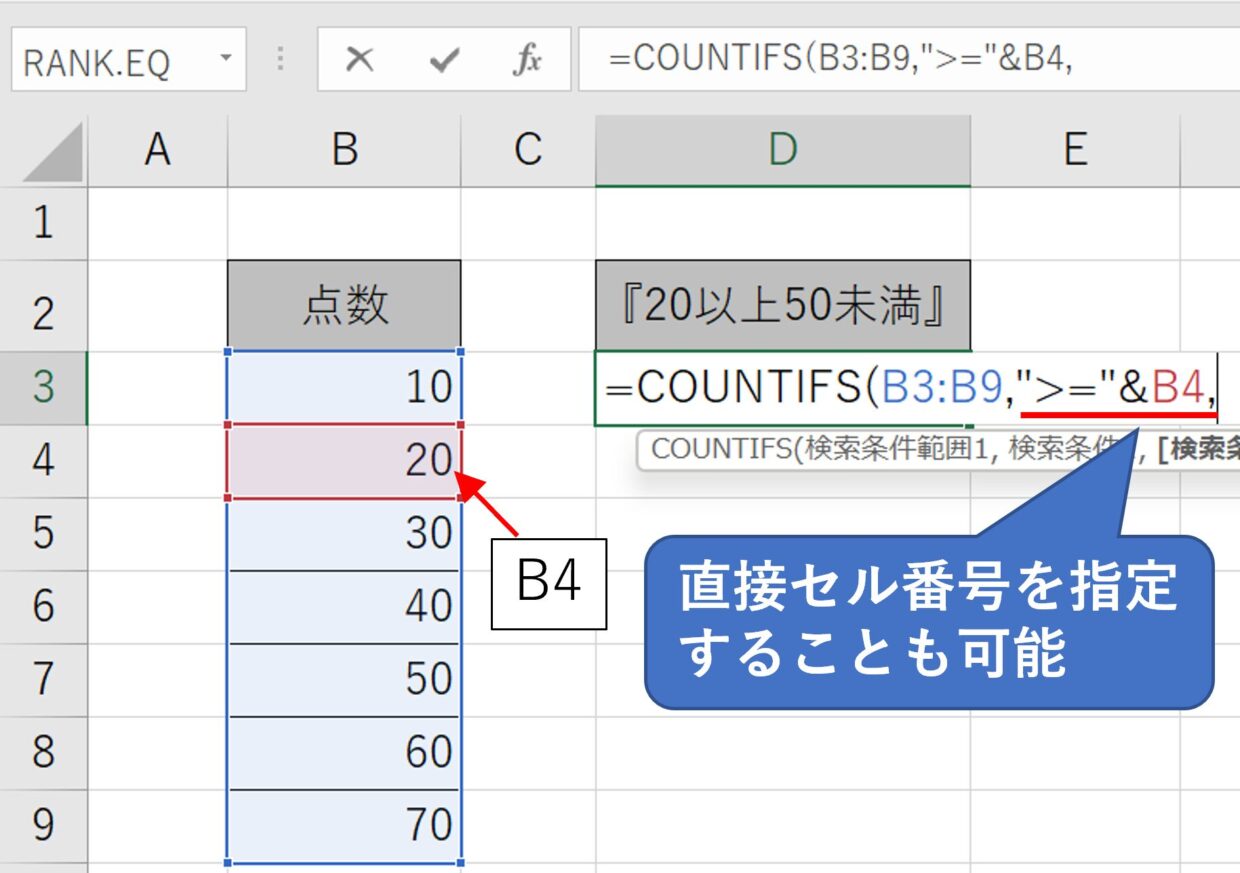Click cell D3 with COUNTIFS formula
Screen dimensions: 1240x873
pos(783,388)
